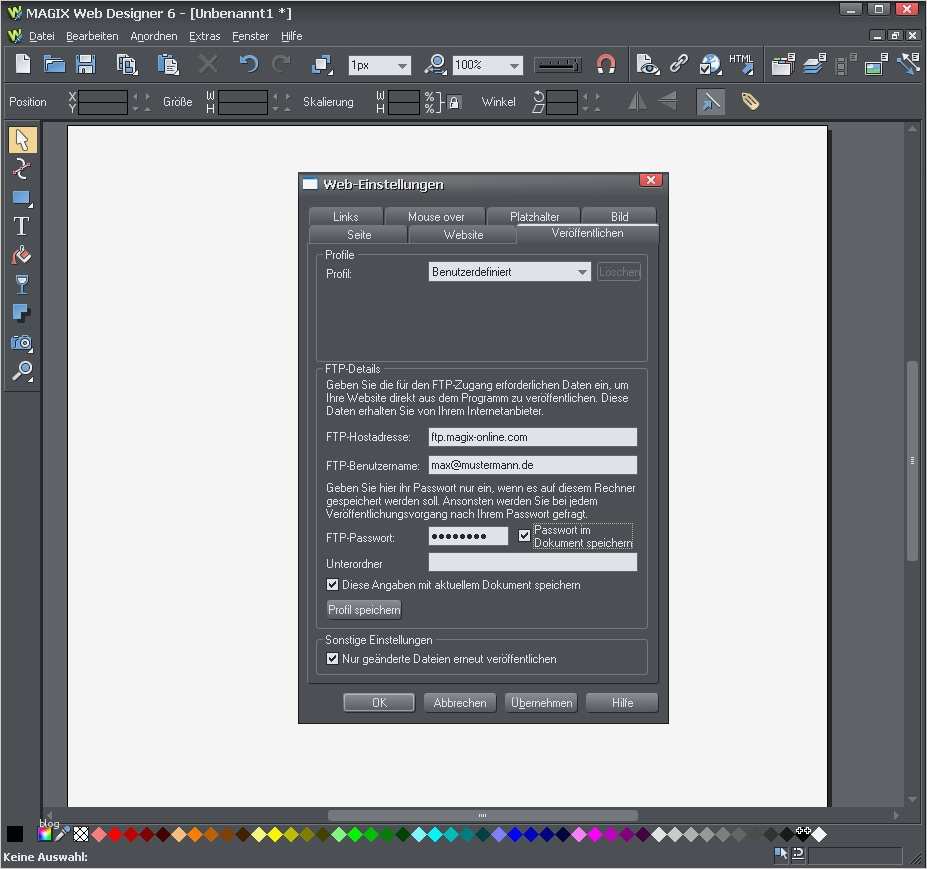Select the Text tool
927x869 pixels.
point(21,225)
